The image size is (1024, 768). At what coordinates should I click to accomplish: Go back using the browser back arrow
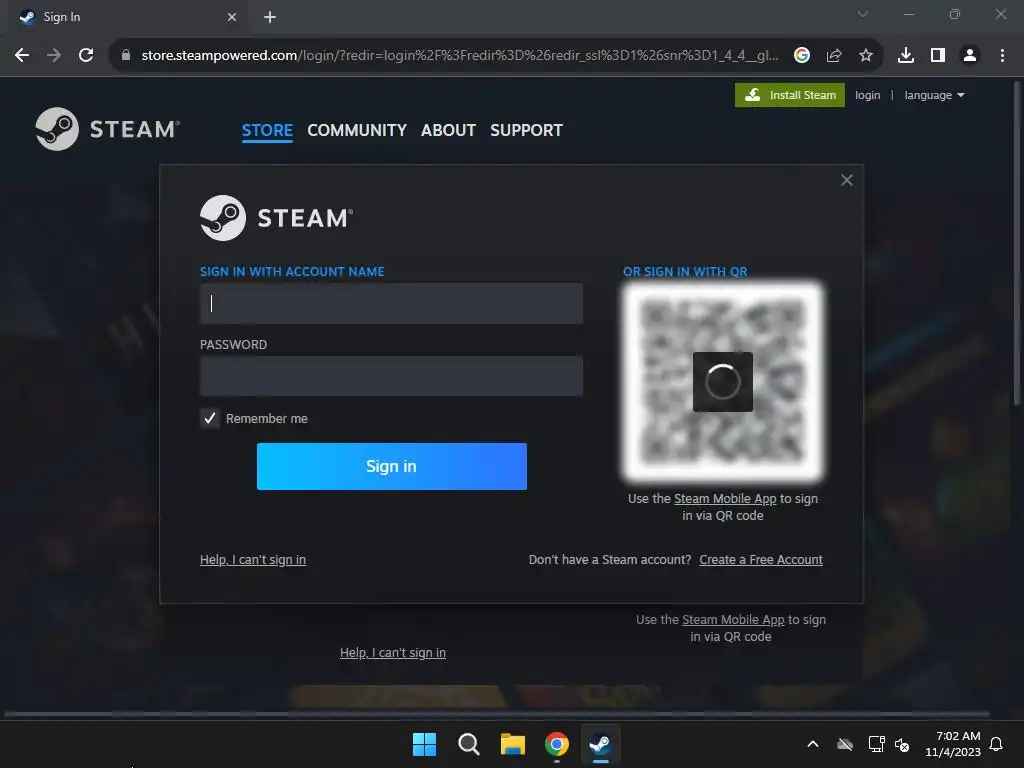tap(22, 56)
